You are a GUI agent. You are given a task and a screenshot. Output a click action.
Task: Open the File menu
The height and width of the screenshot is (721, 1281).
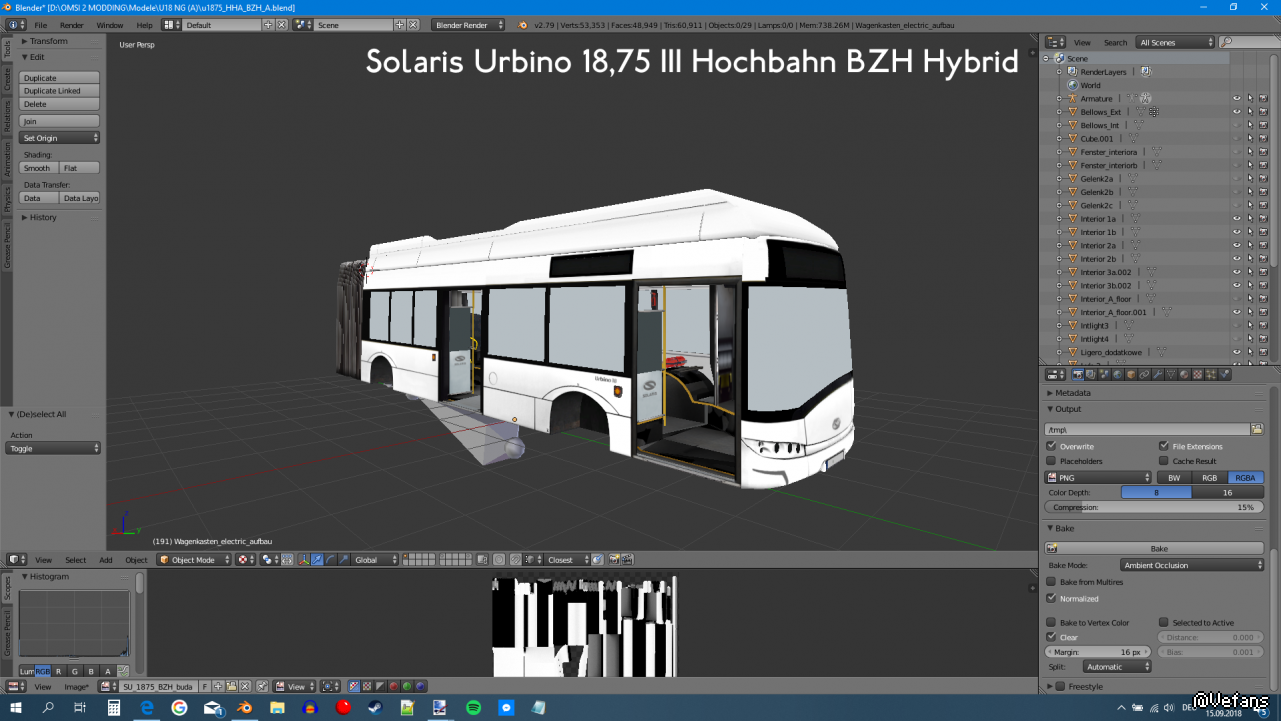[41, 25]
